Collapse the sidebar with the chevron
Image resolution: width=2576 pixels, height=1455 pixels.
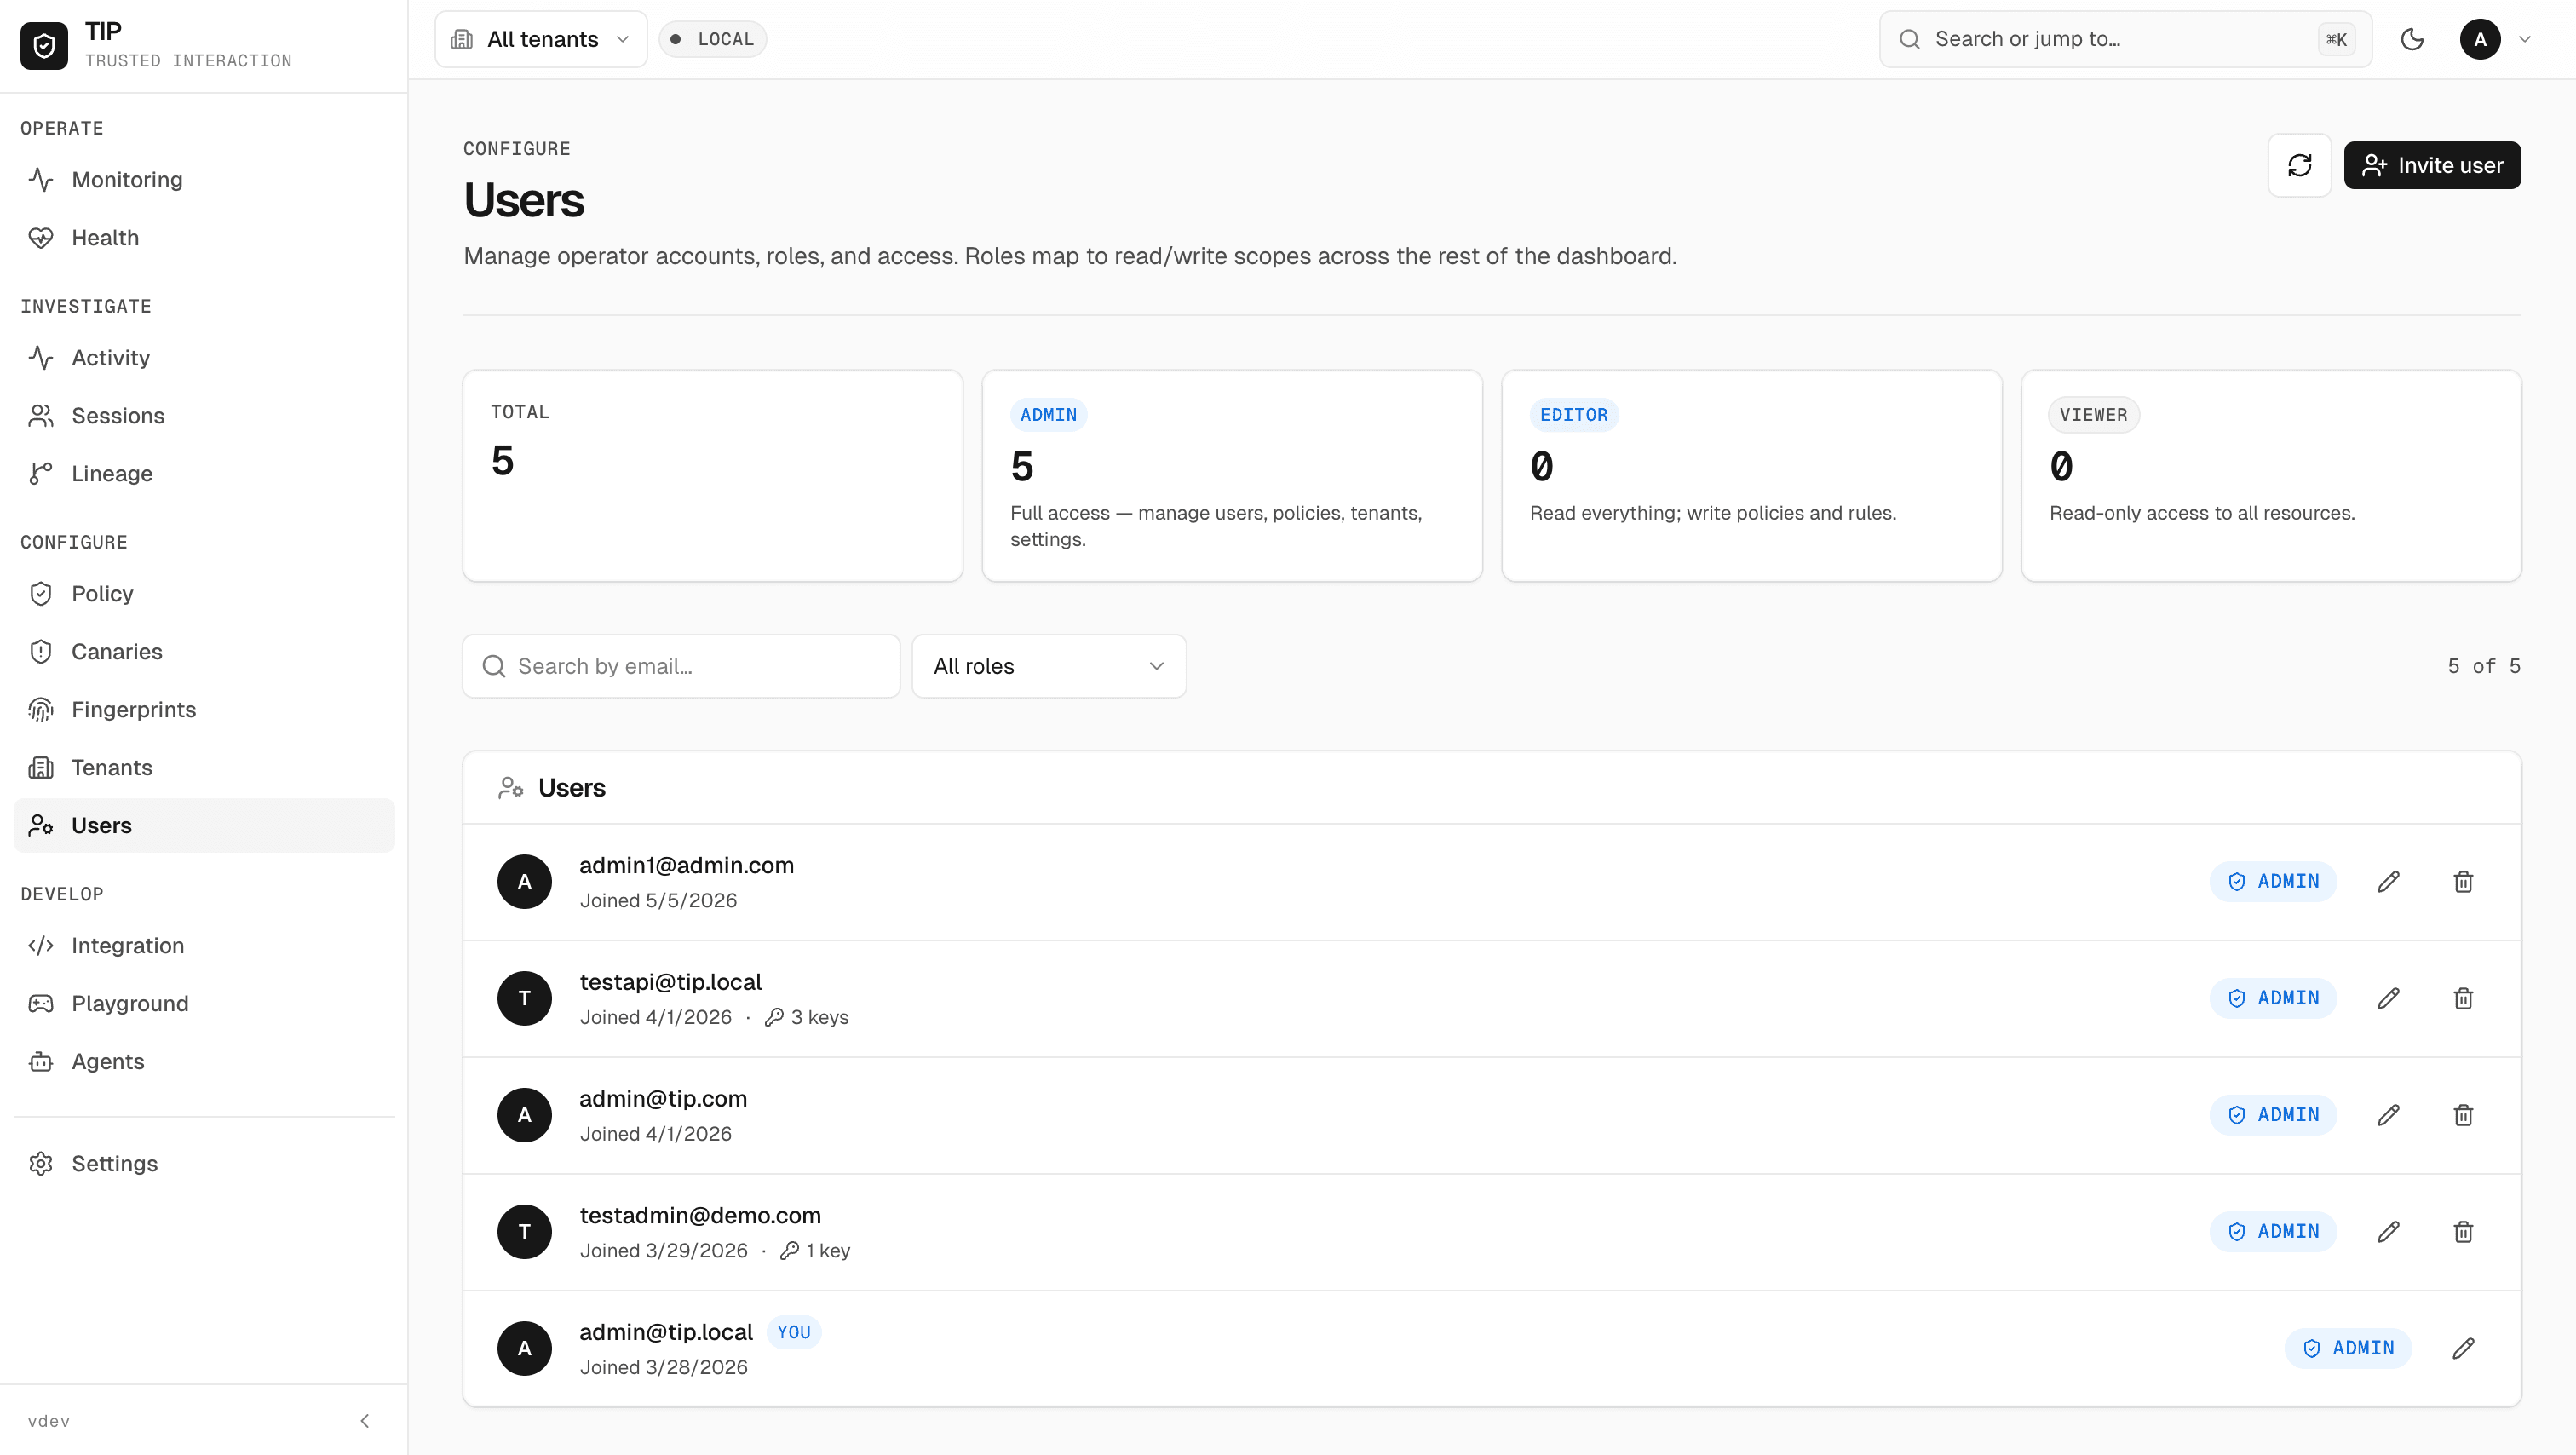pyautogui.click(x=365, y=1421)
